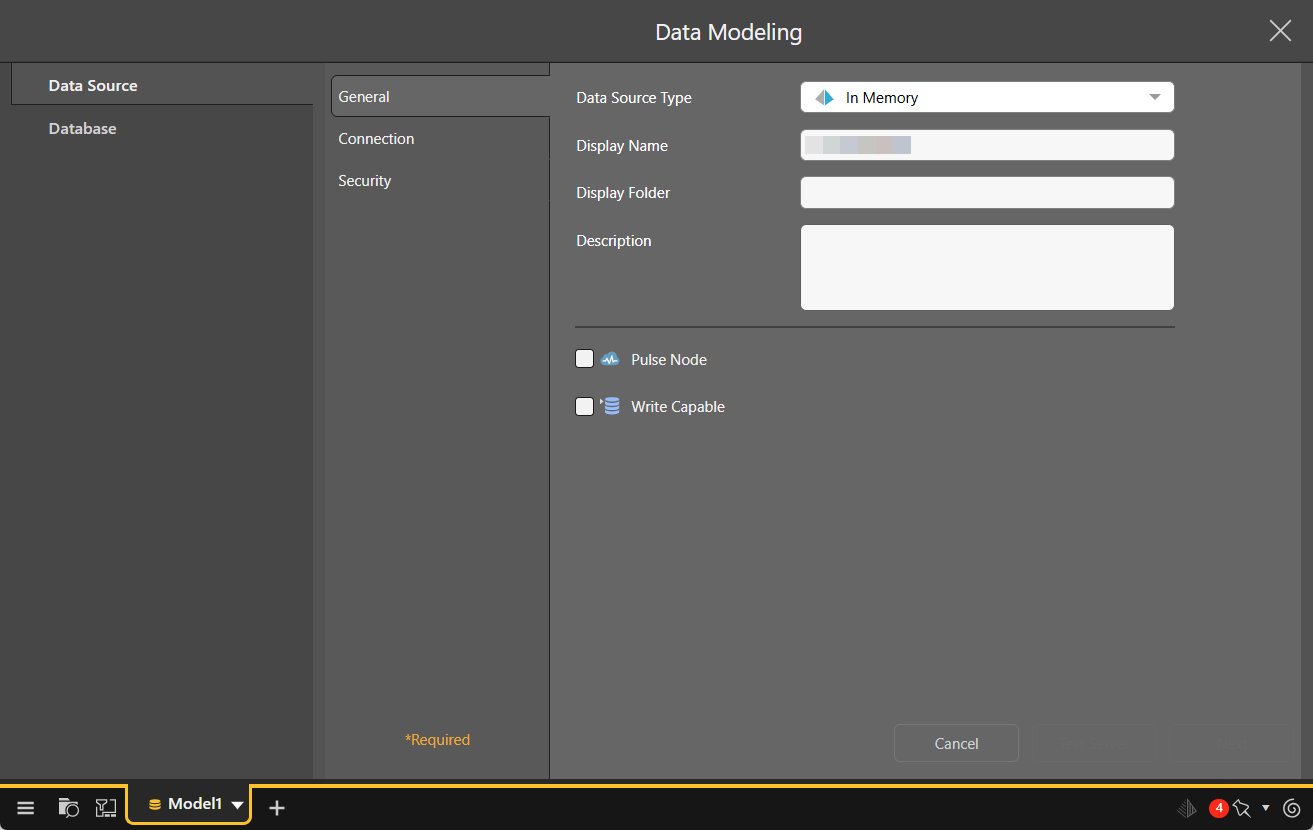Open the Data Source Type dropdown
Viewport: 1313px width, 830px height.
point(986,97)
